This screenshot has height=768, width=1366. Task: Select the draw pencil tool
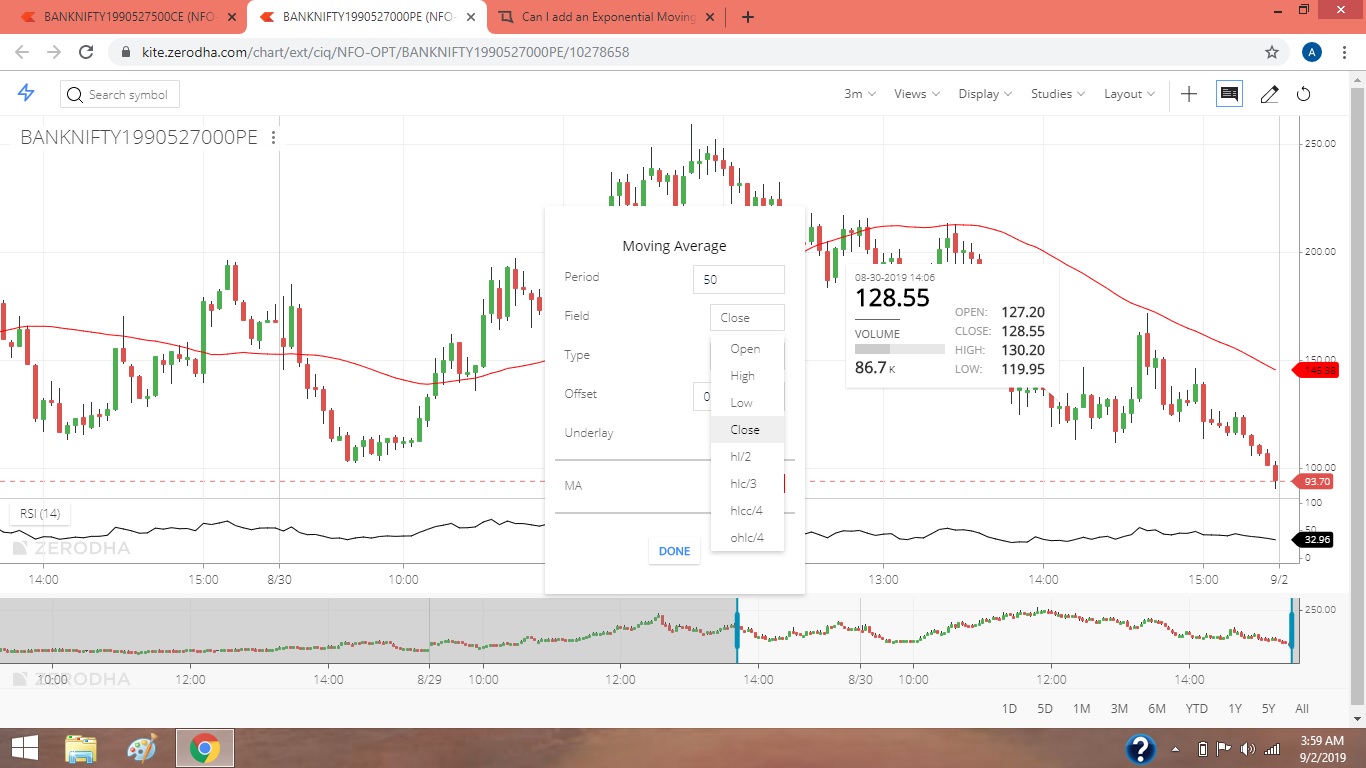point(1269,93)
